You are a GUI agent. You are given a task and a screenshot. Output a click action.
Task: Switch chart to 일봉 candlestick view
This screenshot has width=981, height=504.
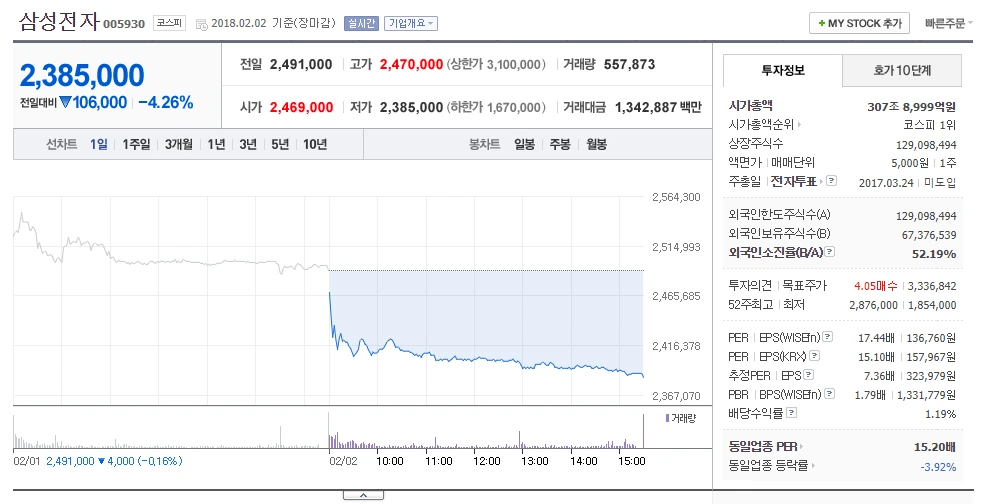coord(524,144)
